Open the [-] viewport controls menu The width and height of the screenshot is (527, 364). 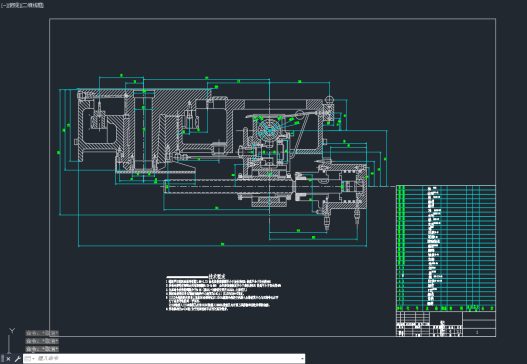[3, 5]
